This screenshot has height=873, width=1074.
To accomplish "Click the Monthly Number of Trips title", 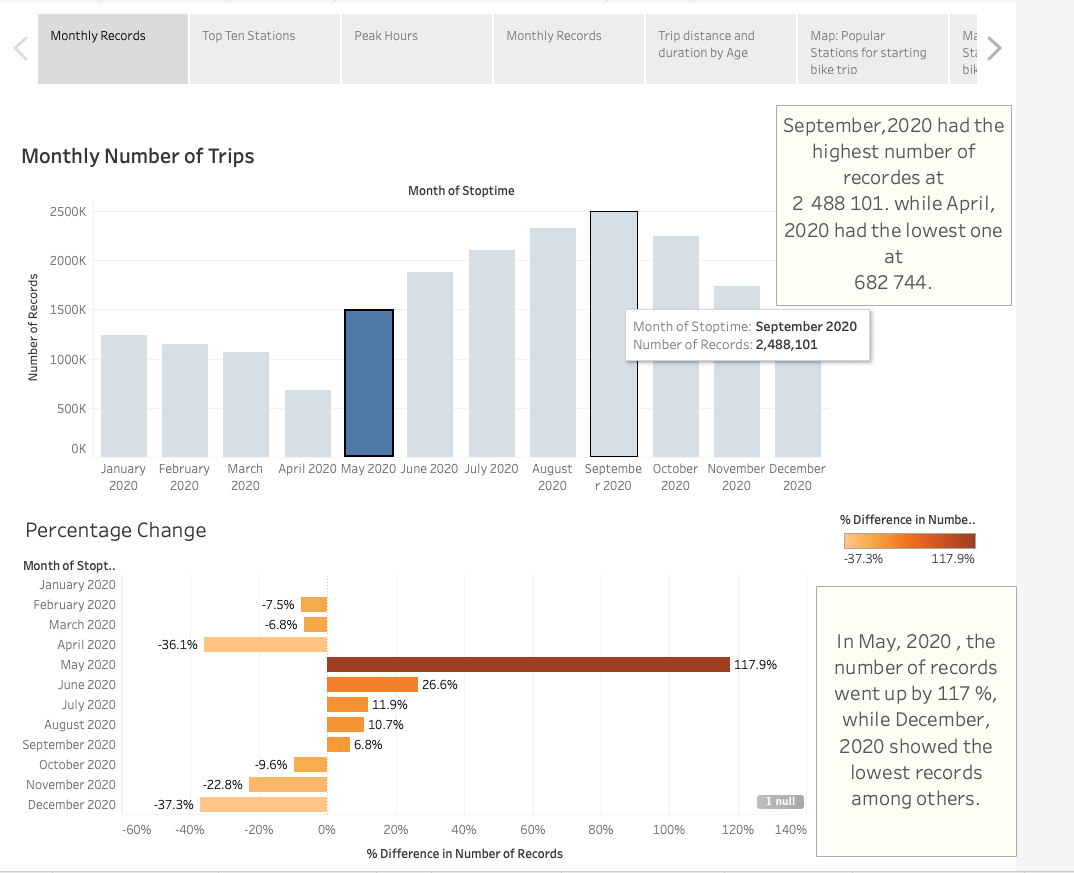I will (137, 157).
